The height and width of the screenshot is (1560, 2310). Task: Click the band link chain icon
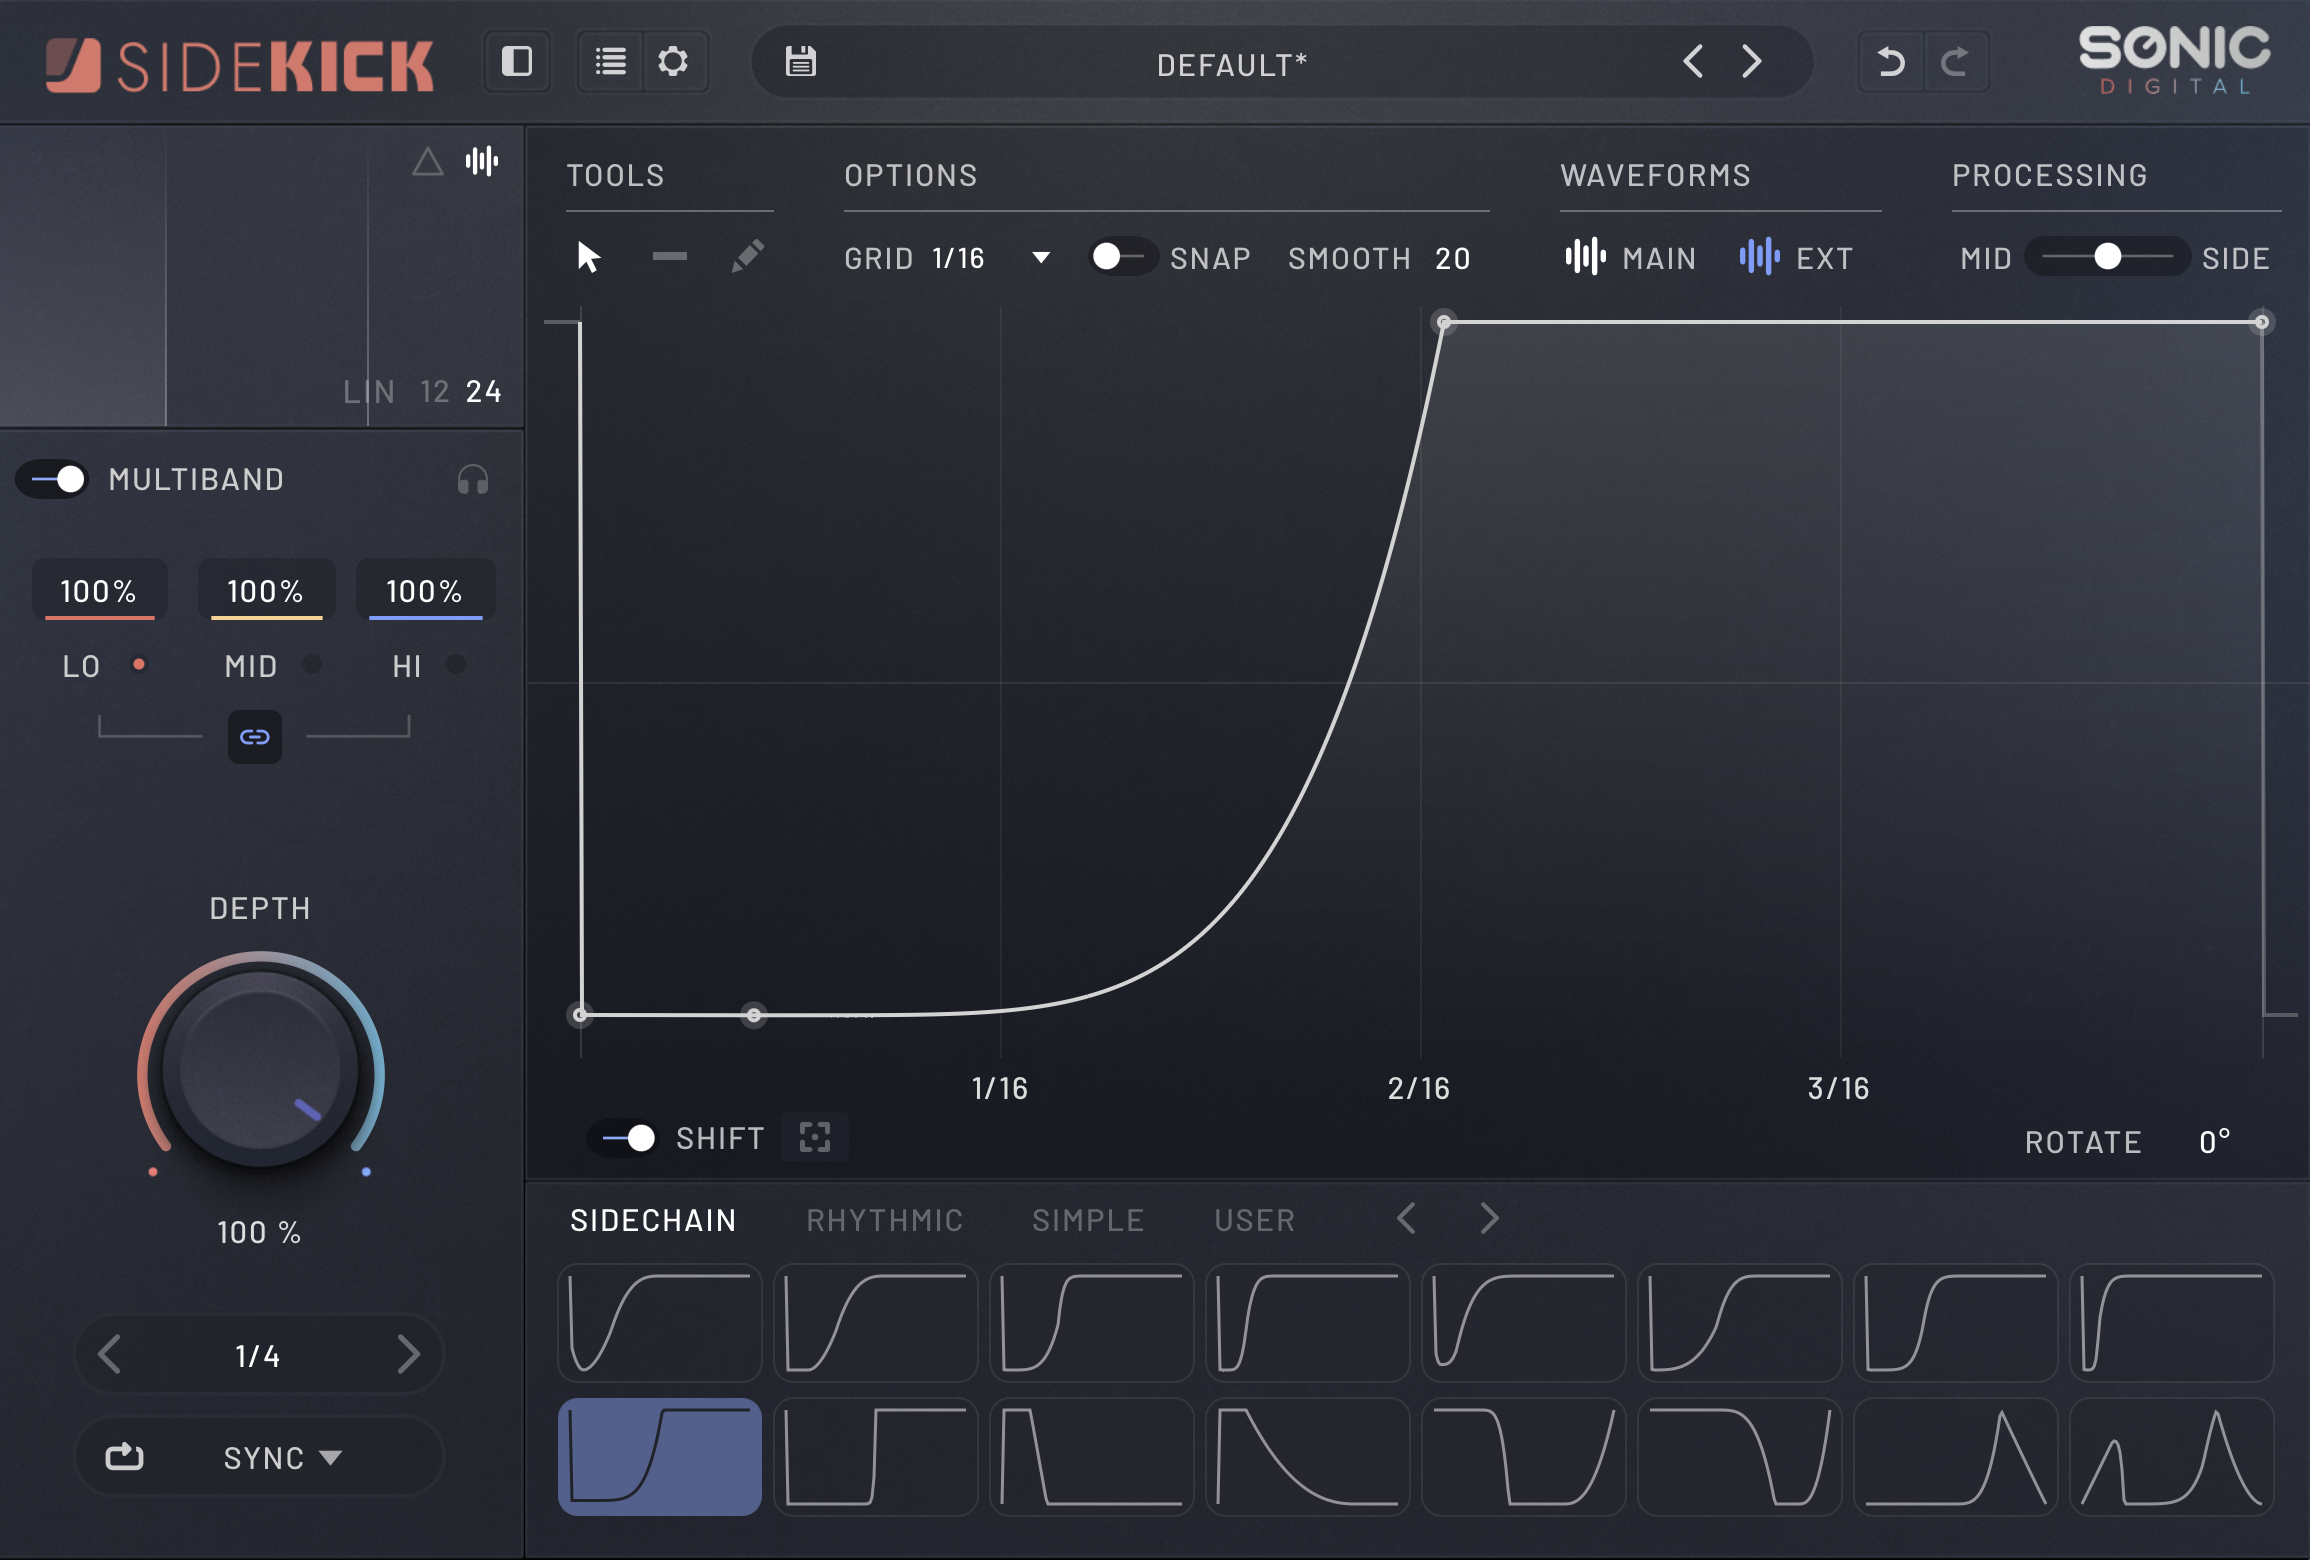(x=255, y=737)
